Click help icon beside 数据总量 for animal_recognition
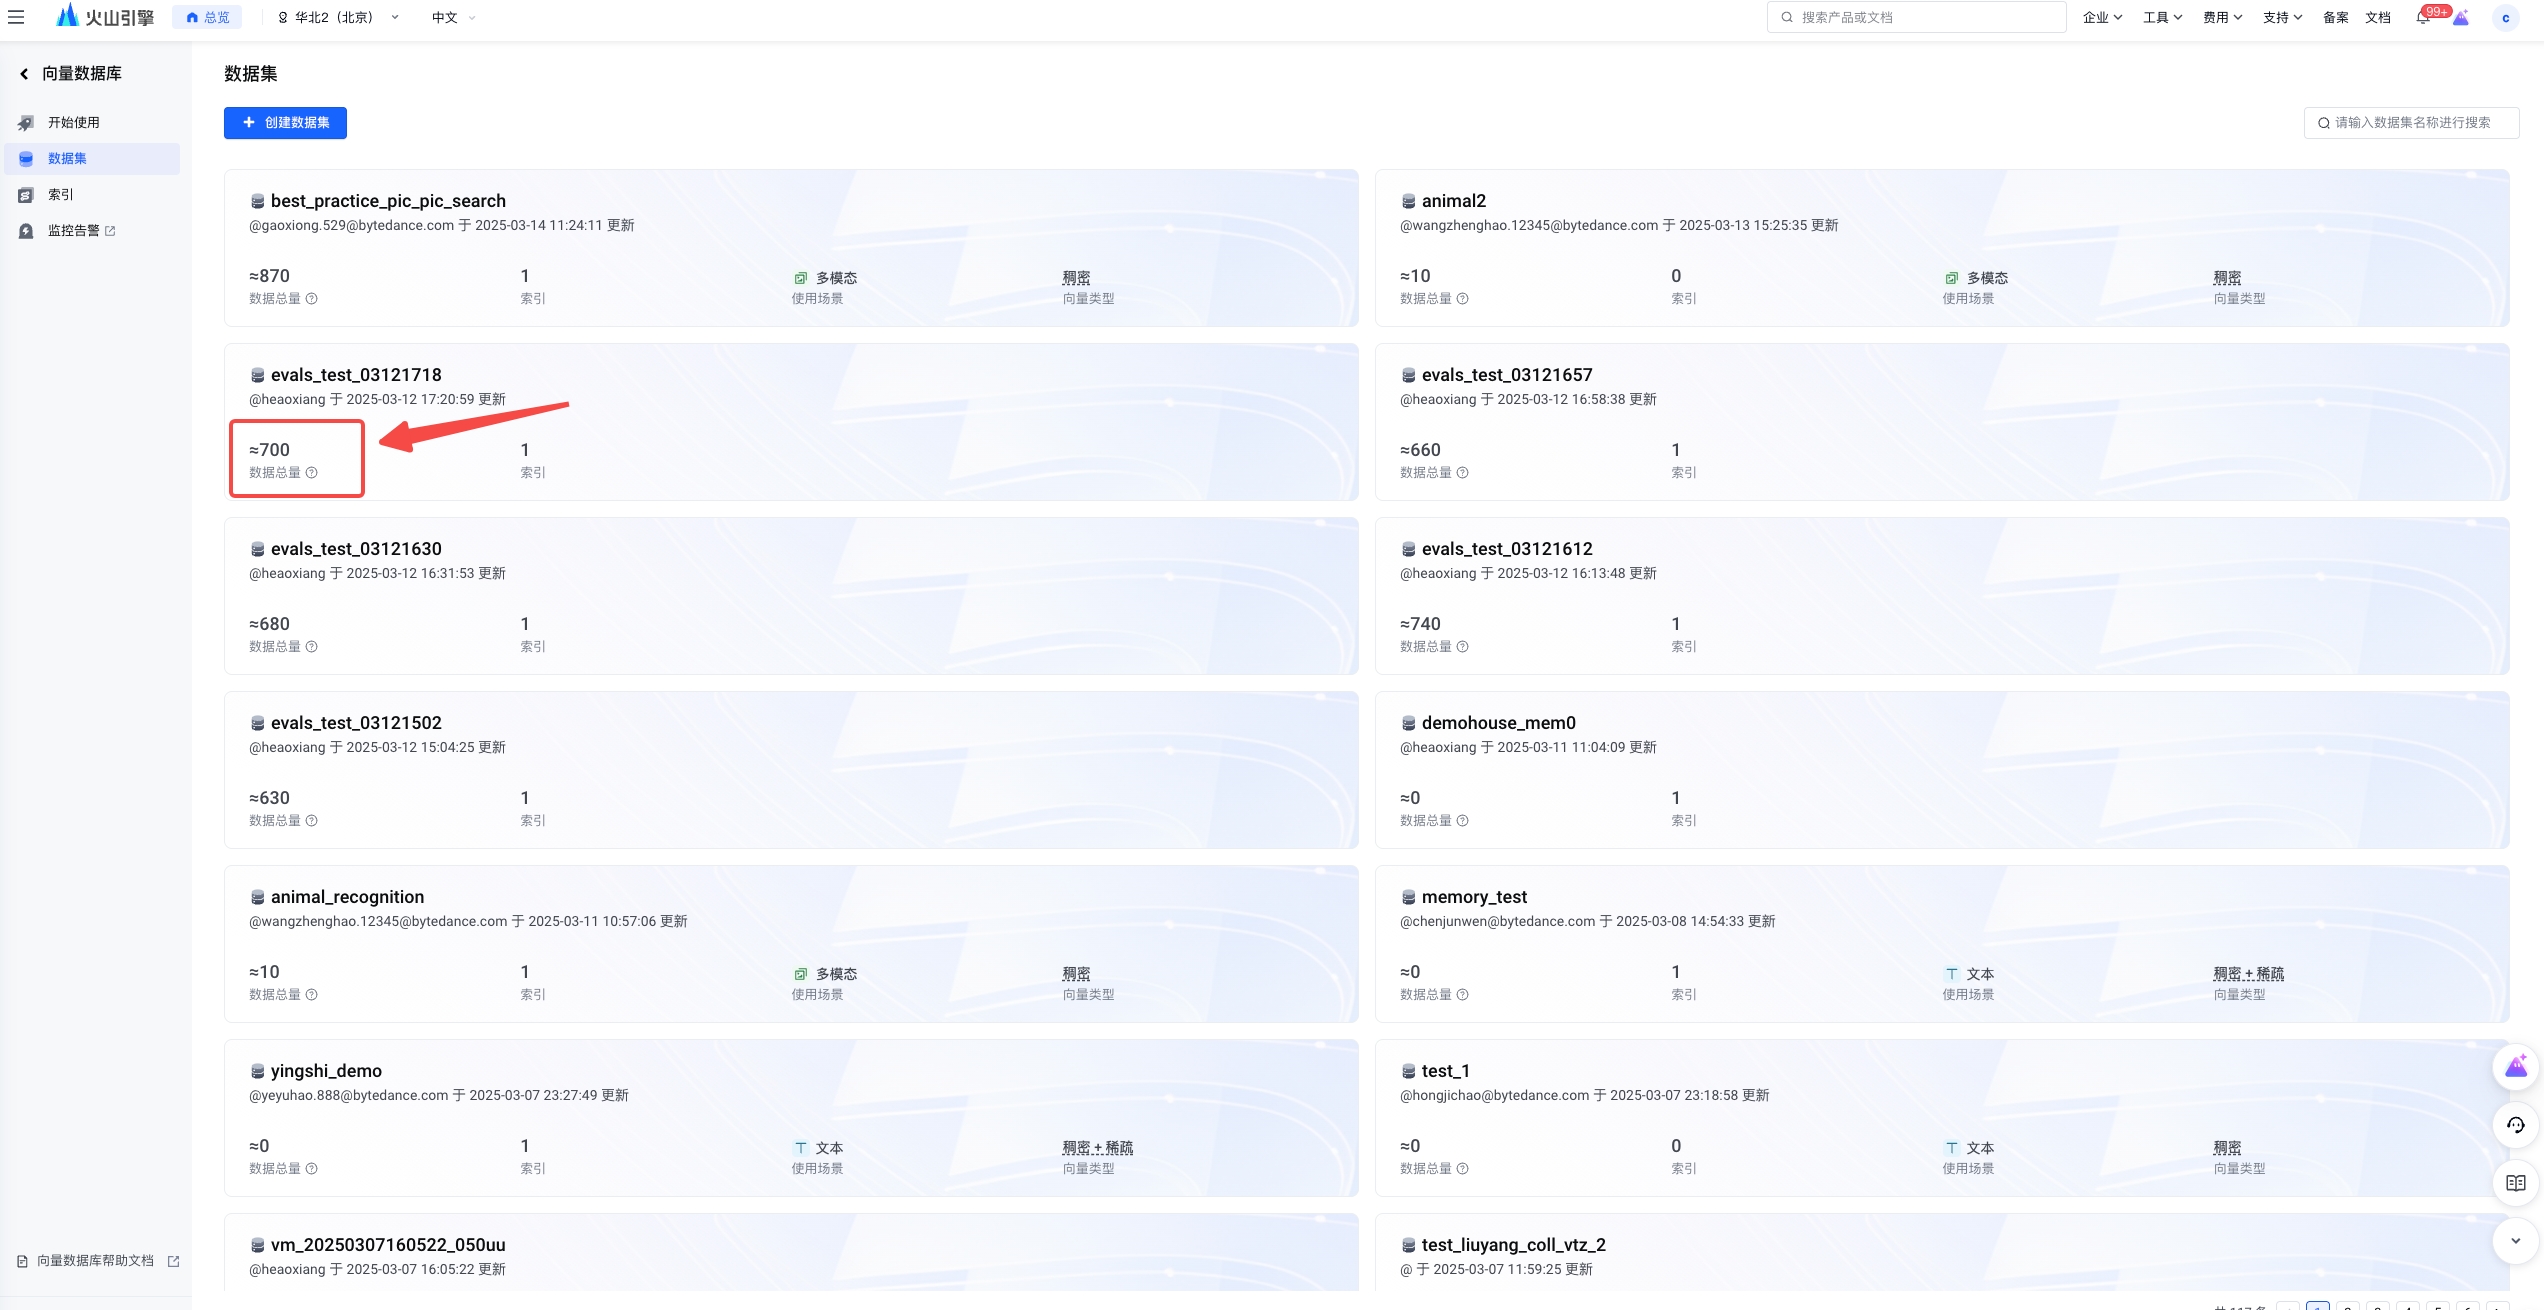The image size is (2544, 1310). pos(312,994)
